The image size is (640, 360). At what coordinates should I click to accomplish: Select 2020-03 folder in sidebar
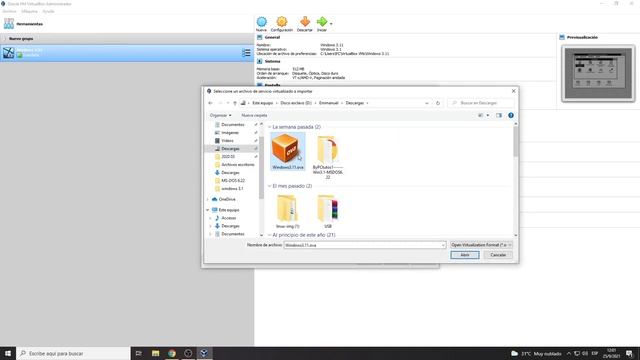(228, 157)
